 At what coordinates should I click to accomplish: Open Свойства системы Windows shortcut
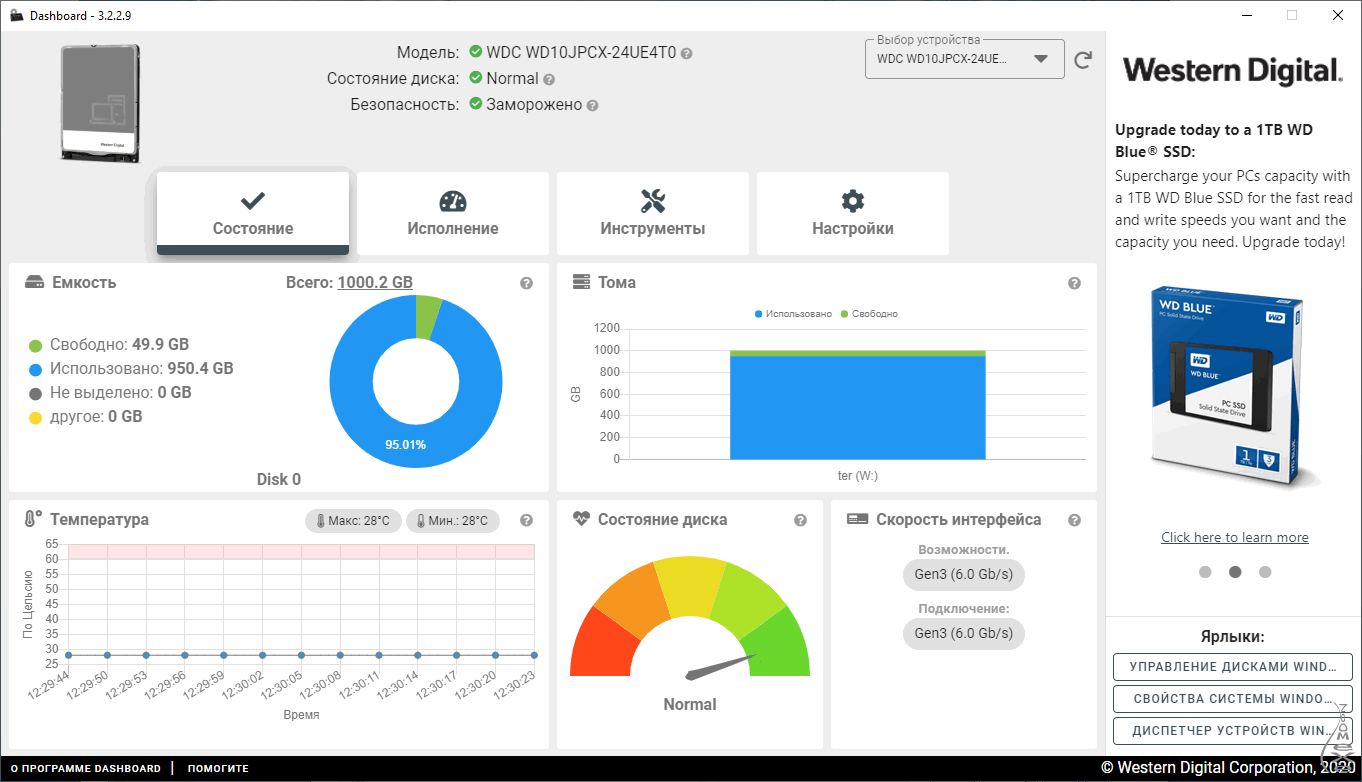click(1233, 699)
